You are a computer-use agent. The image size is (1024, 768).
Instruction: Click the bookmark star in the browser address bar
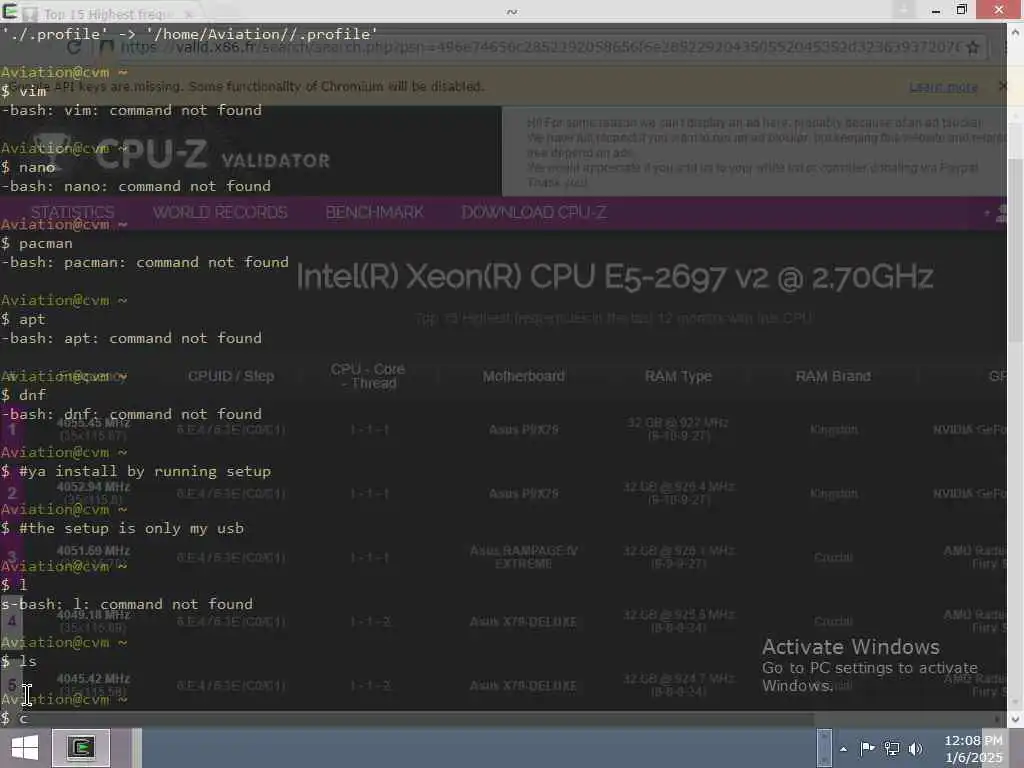pyautogui.click(x=972, y=48)
